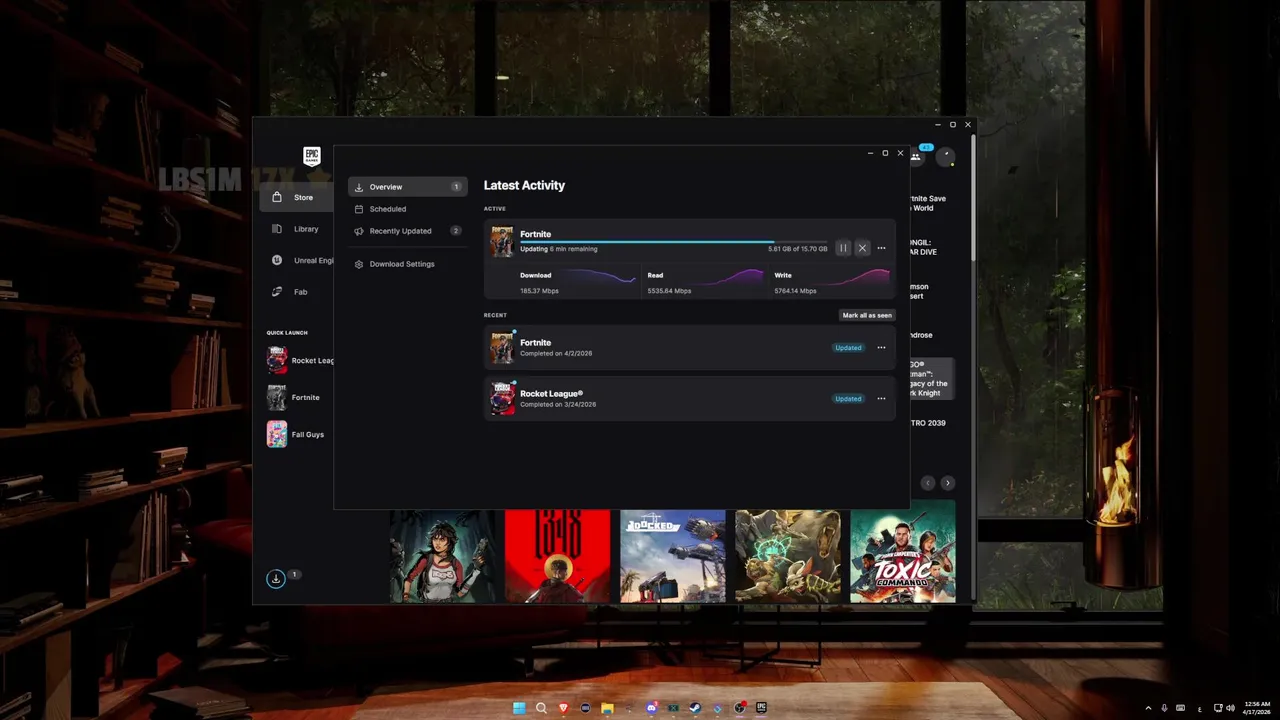The height and width of the screenshot is (720, 1280).
Task: Open more options for active Fortnite download
Action: [x=881, y=248]
